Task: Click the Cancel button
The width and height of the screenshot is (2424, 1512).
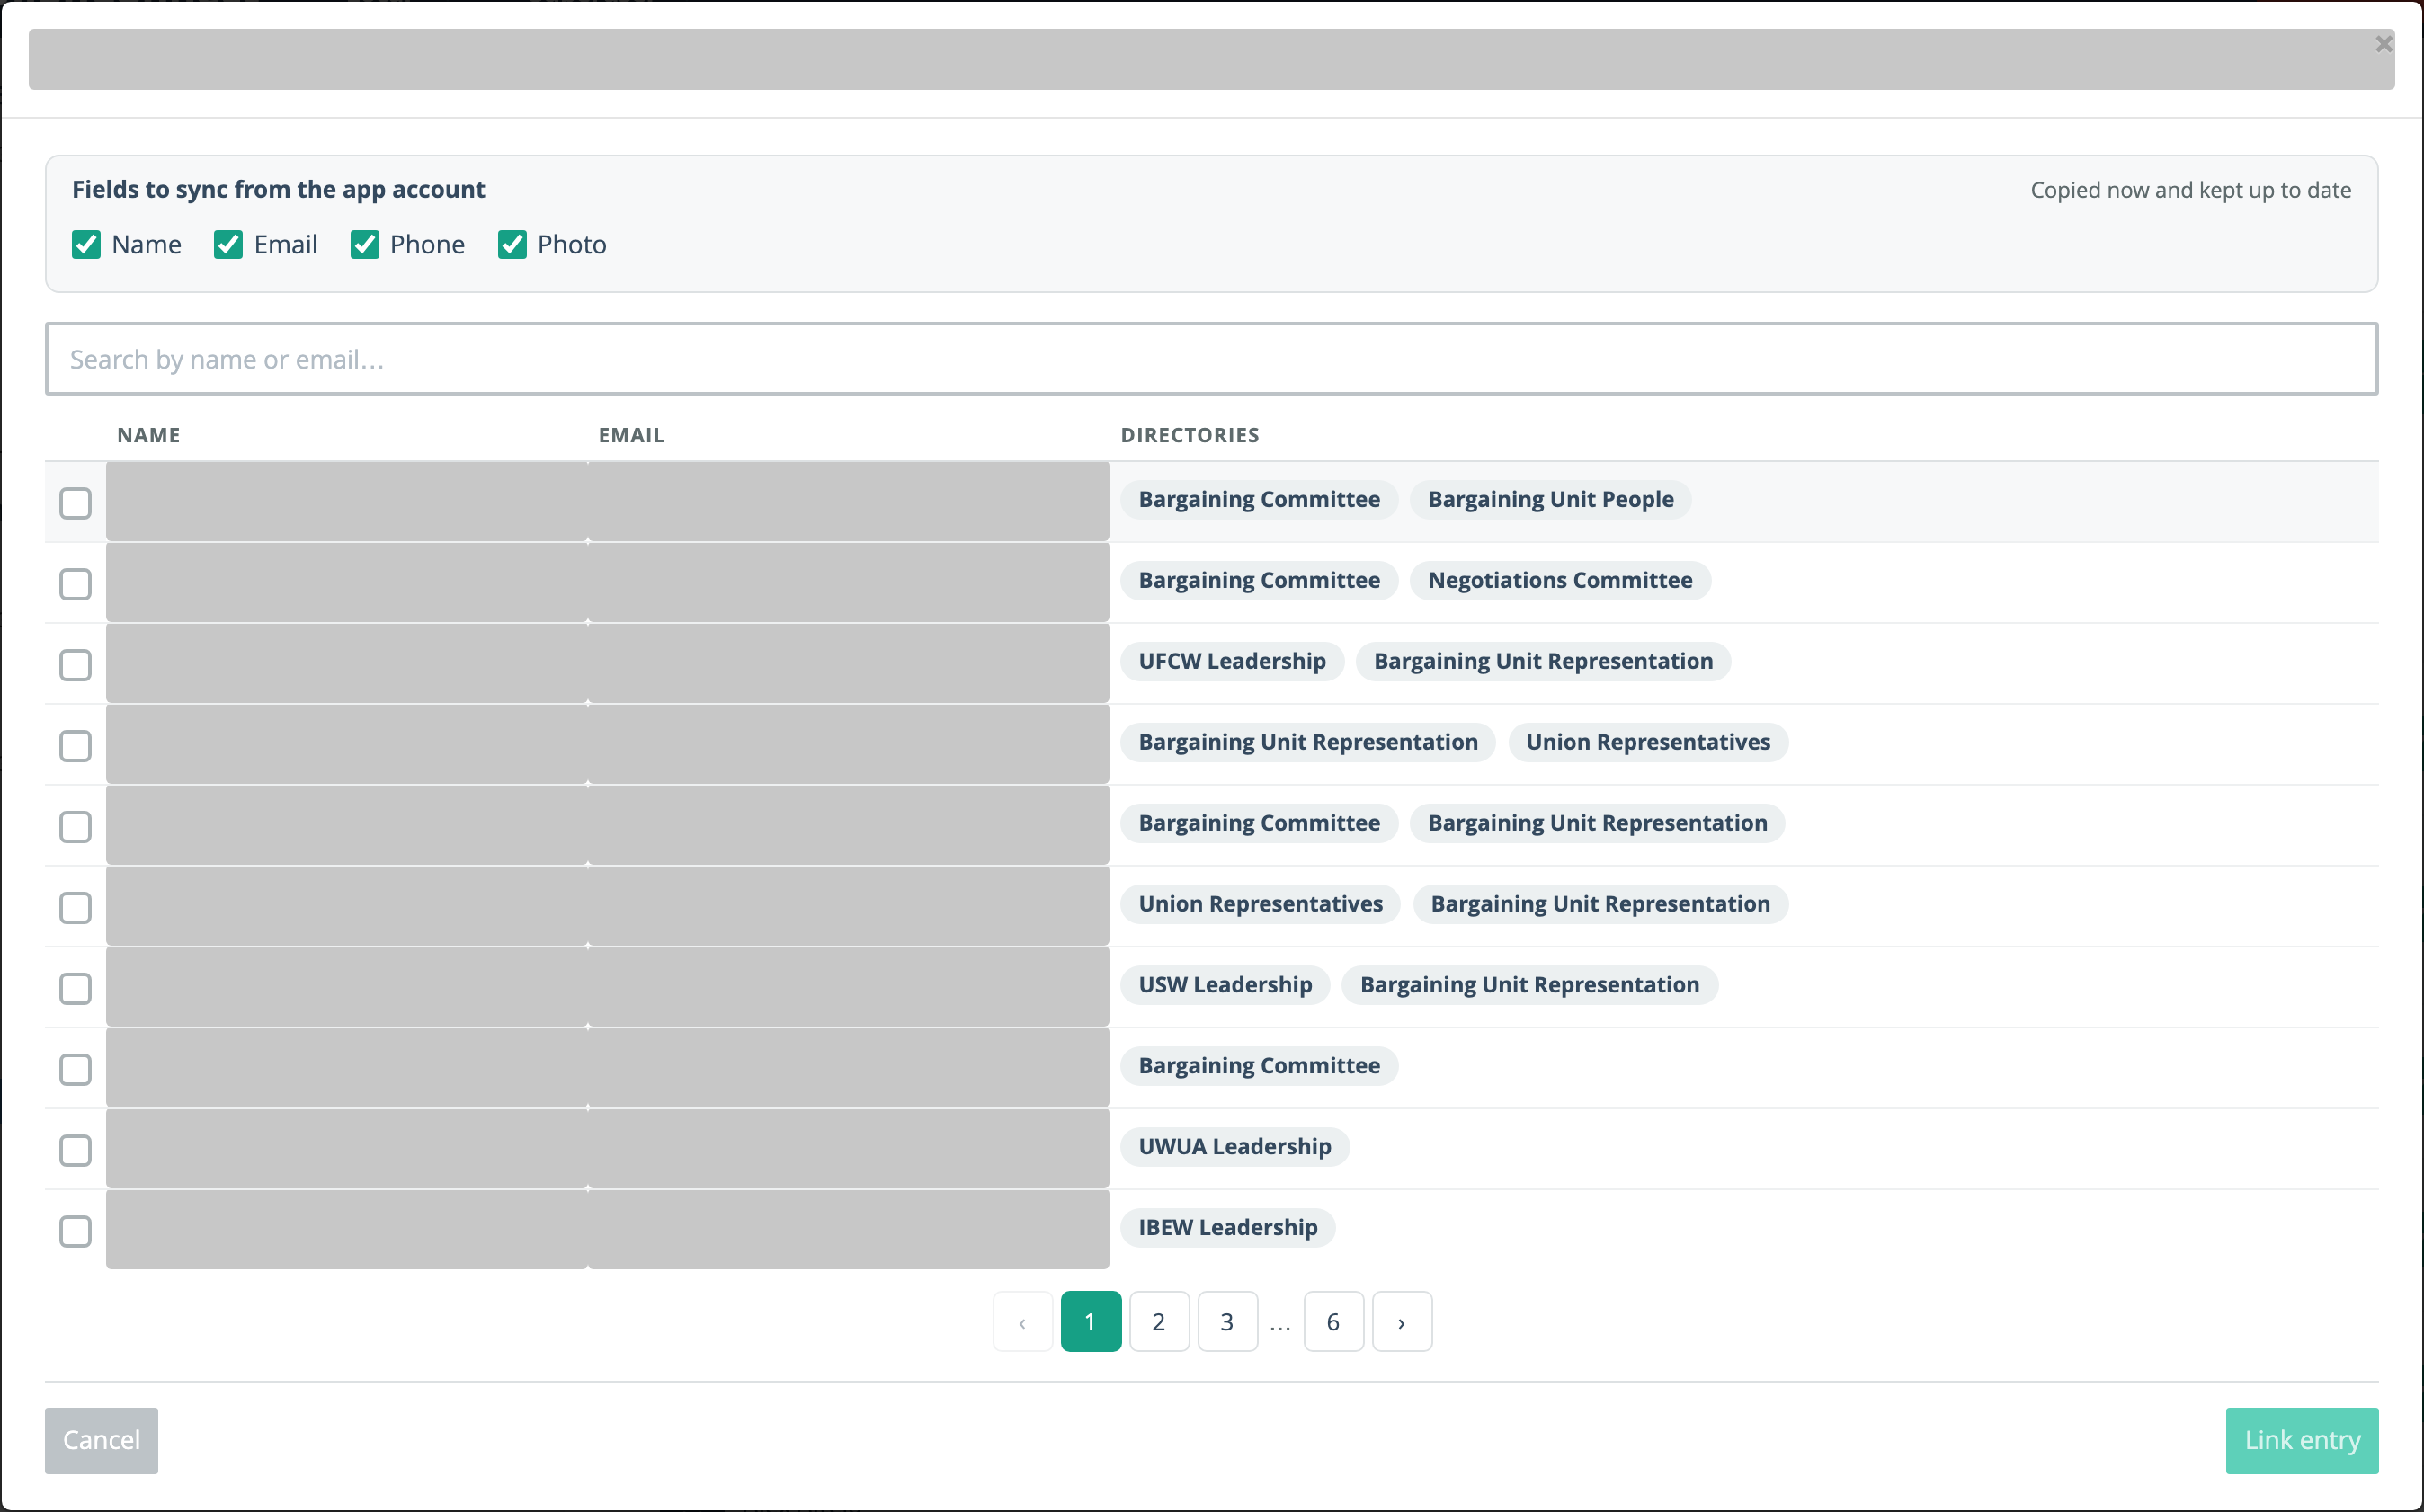Action: [x=101, y=1440]
